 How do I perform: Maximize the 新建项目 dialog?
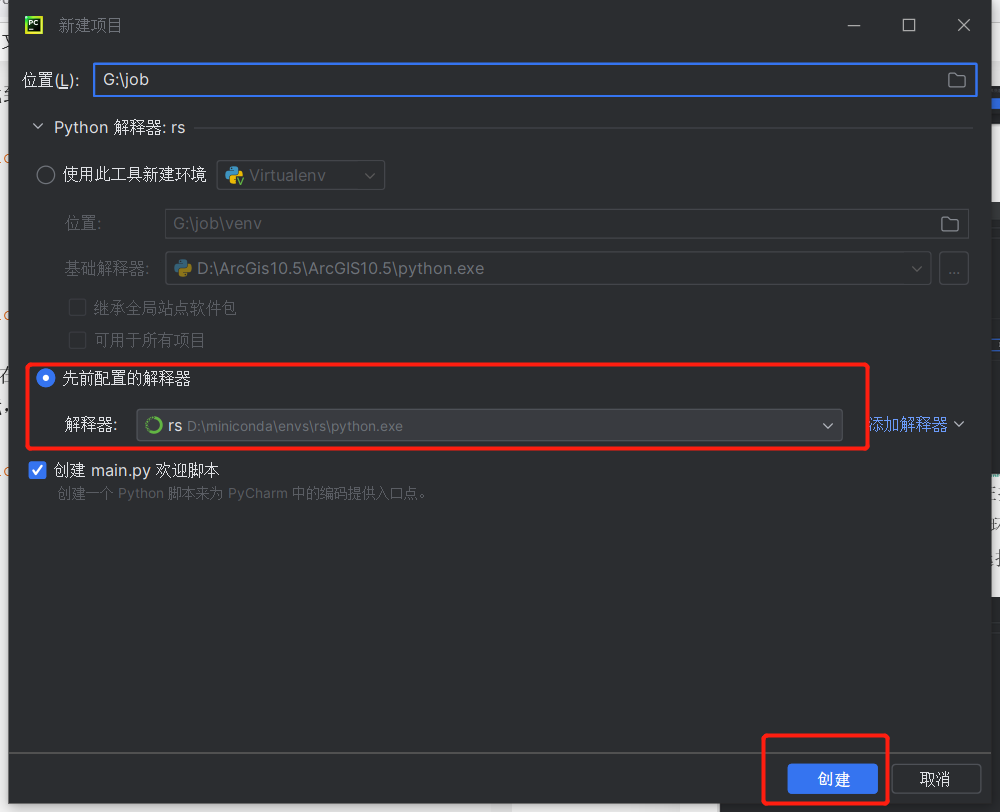(909, 26)
